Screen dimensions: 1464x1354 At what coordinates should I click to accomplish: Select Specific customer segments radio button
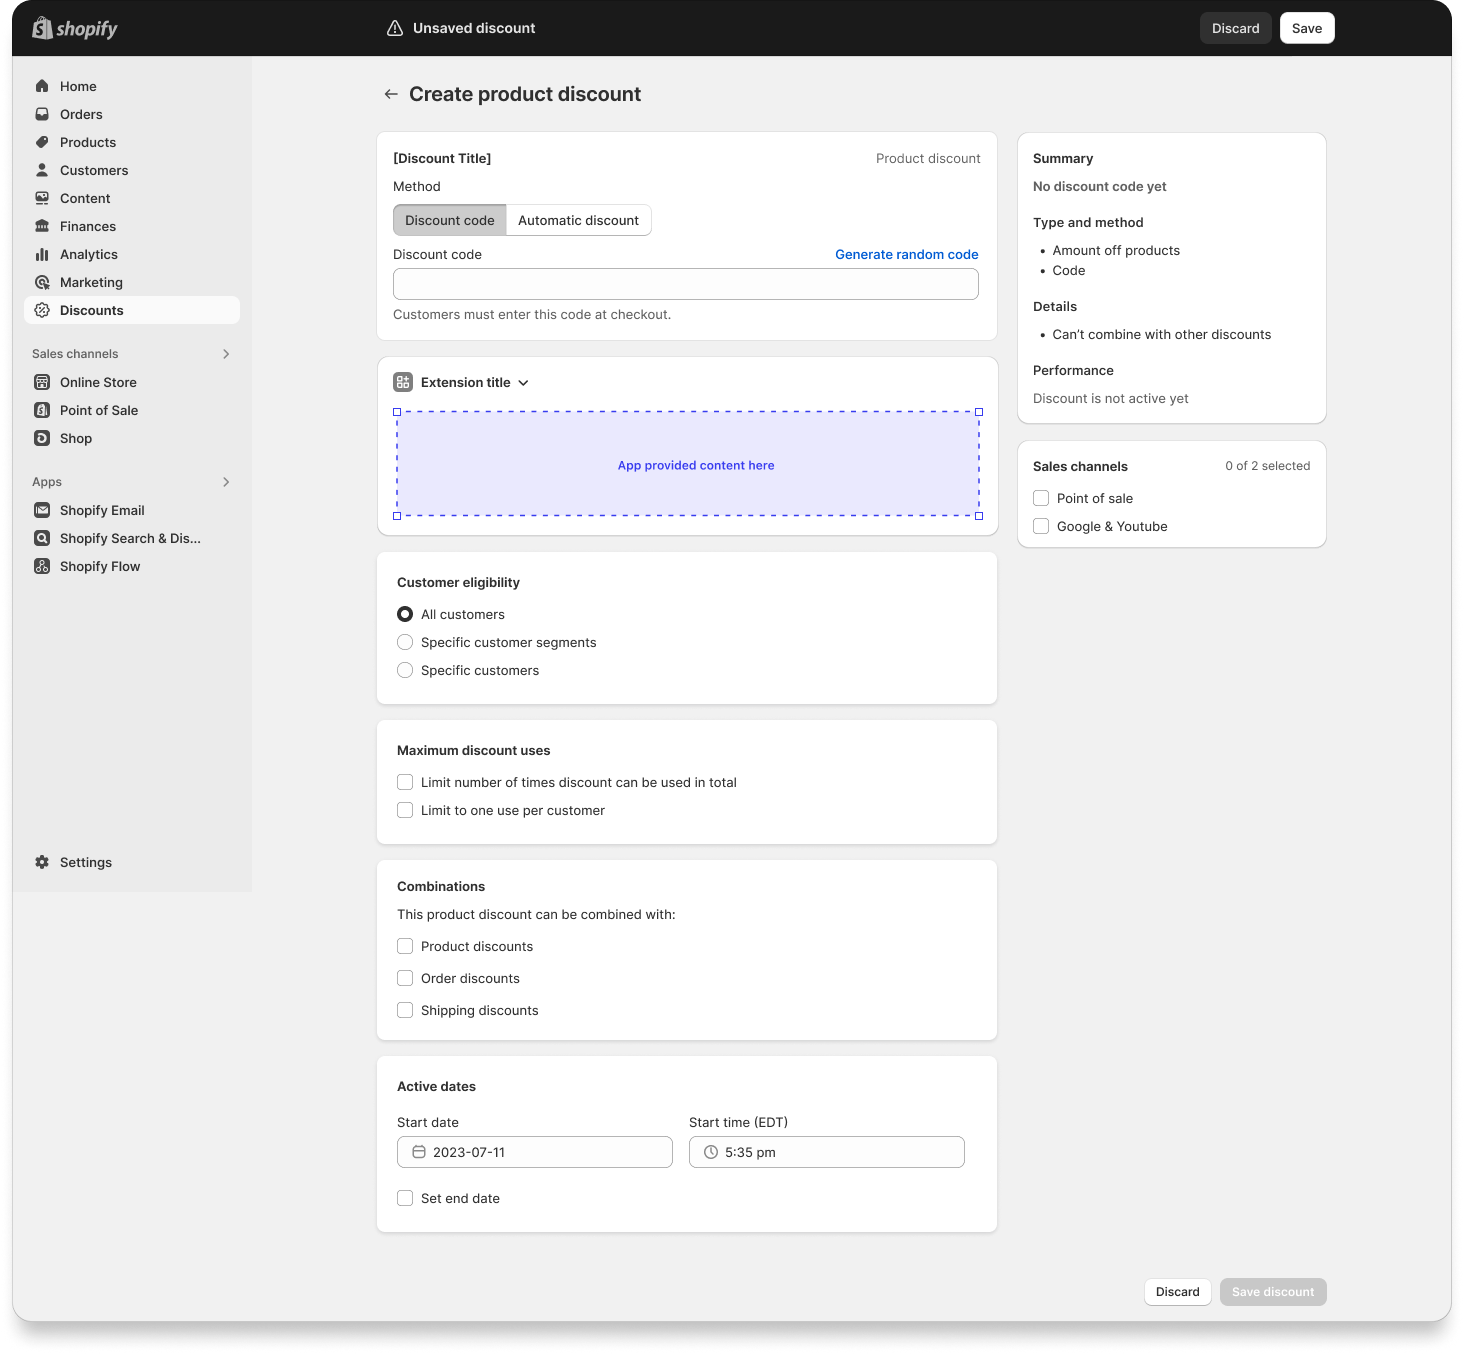tap(405, 642)
